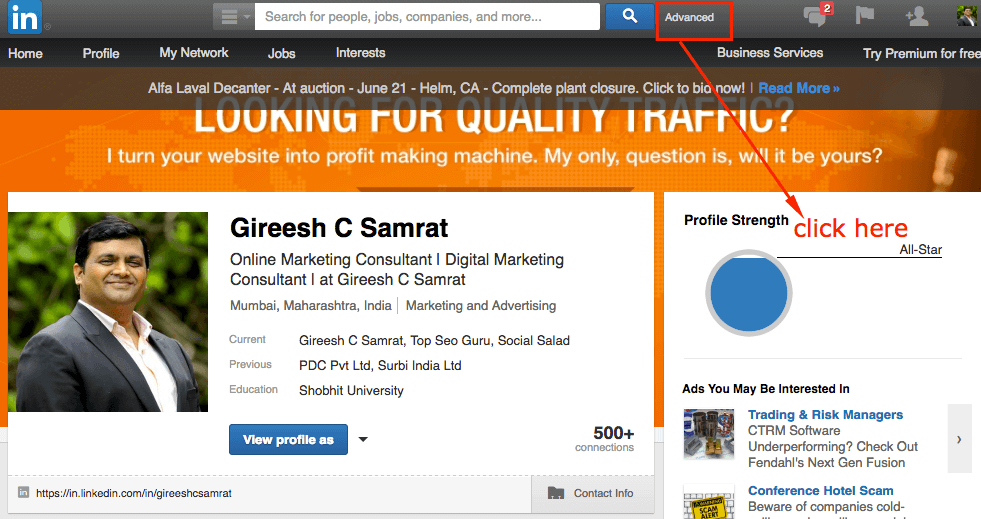Screen dimensions: 981x519
Task: Click the Alfa Laval Decanter ad text
Action: pos(446,88)
